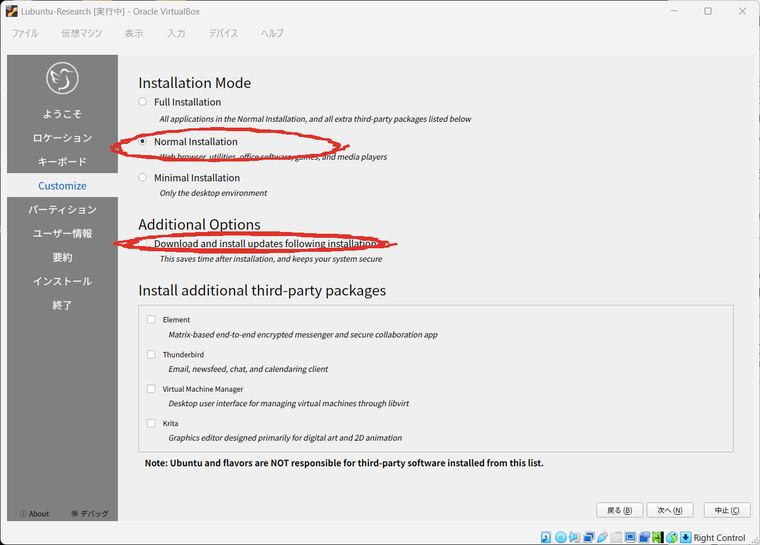Click the 戻る(B) back button
The width and height of the screenshot is (760, 545).
pos(619,510)
